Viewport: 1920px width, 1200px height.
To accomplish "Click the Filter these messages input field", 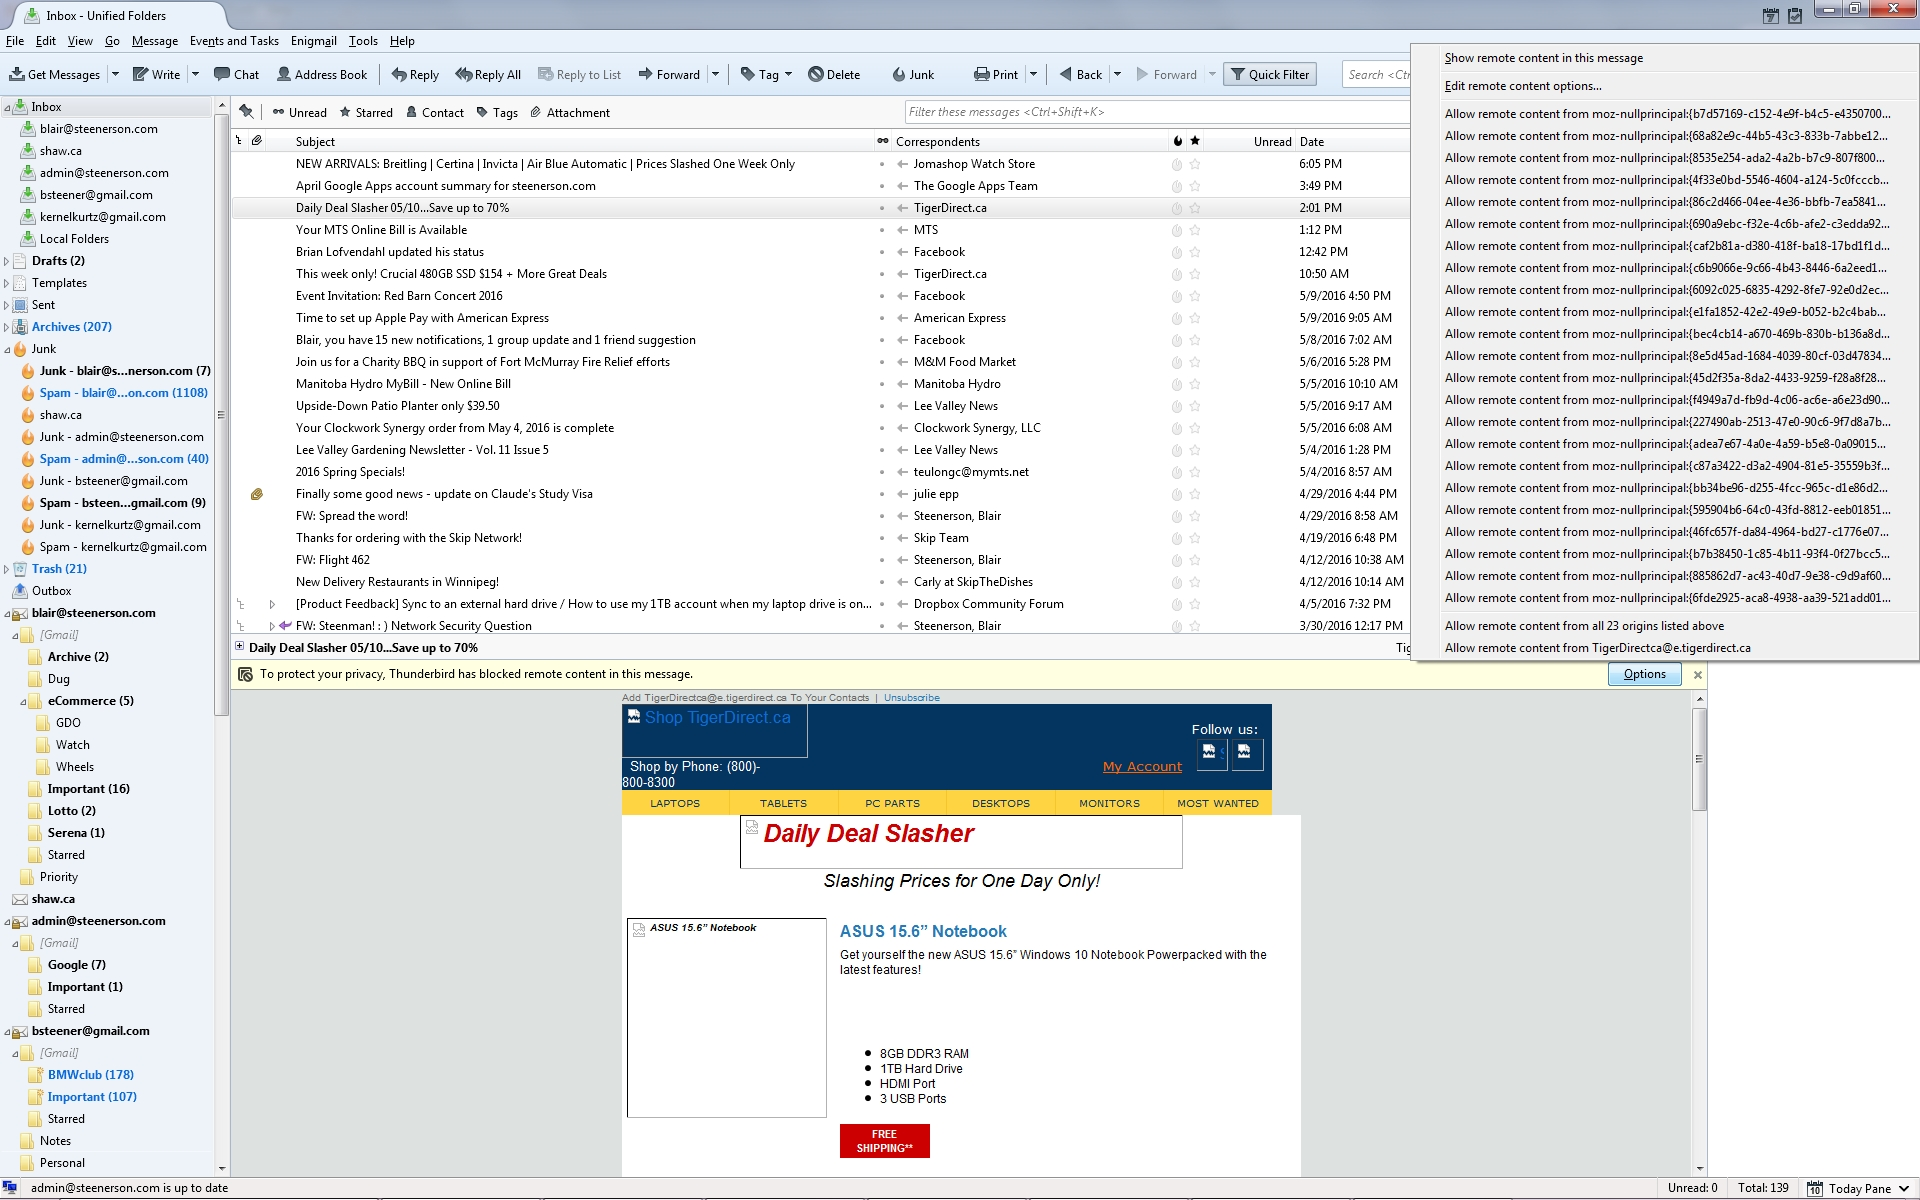I will (1157, 112).
